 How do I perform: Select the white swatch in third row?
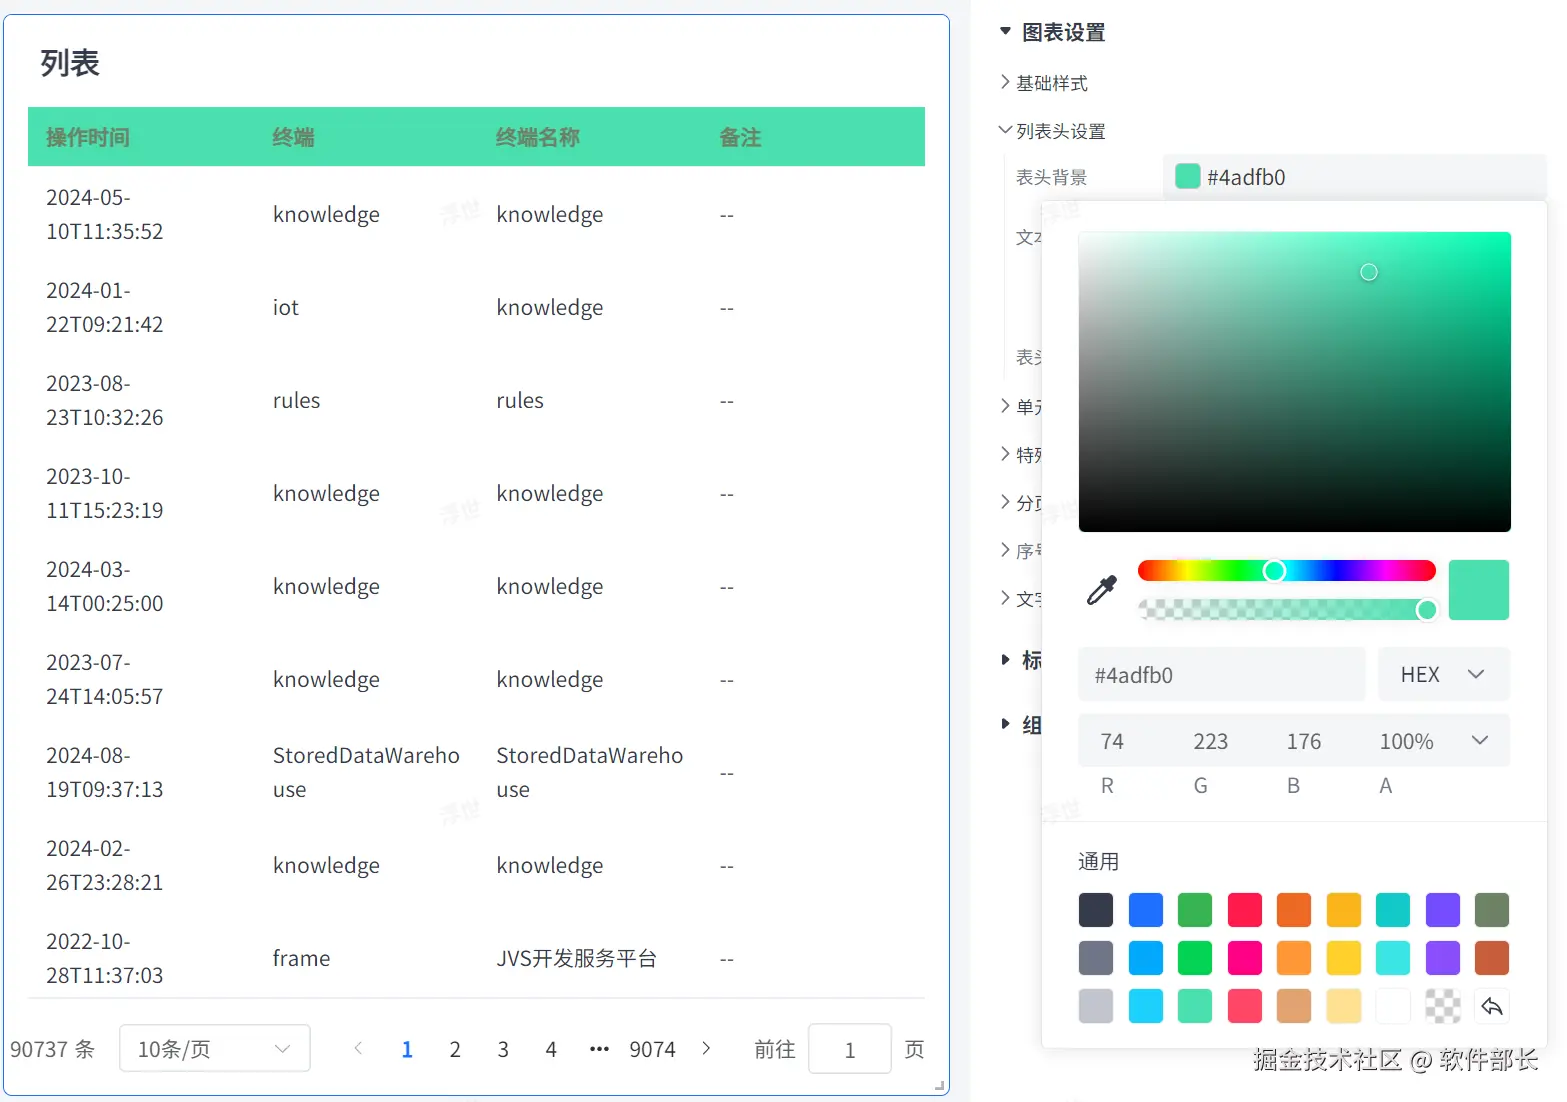[1393, 1006]
